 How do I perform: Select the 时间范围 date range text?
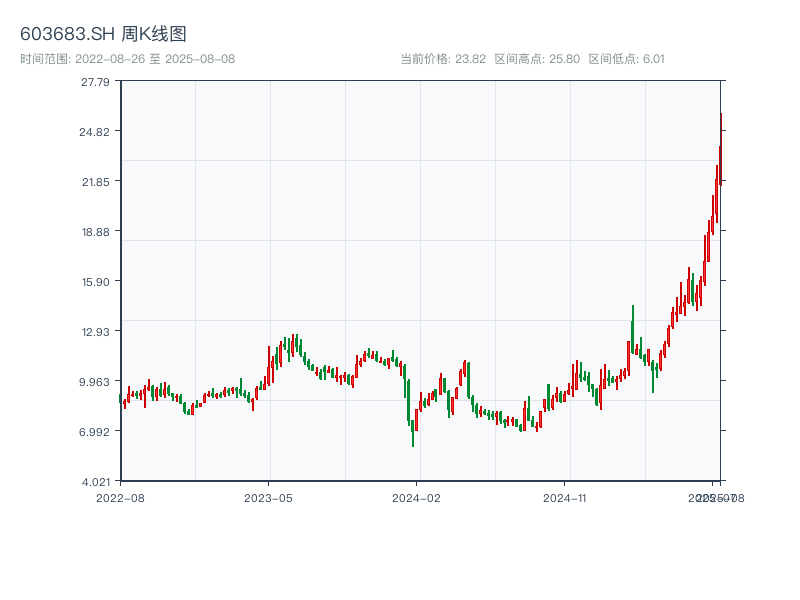(x=127, y=59)
